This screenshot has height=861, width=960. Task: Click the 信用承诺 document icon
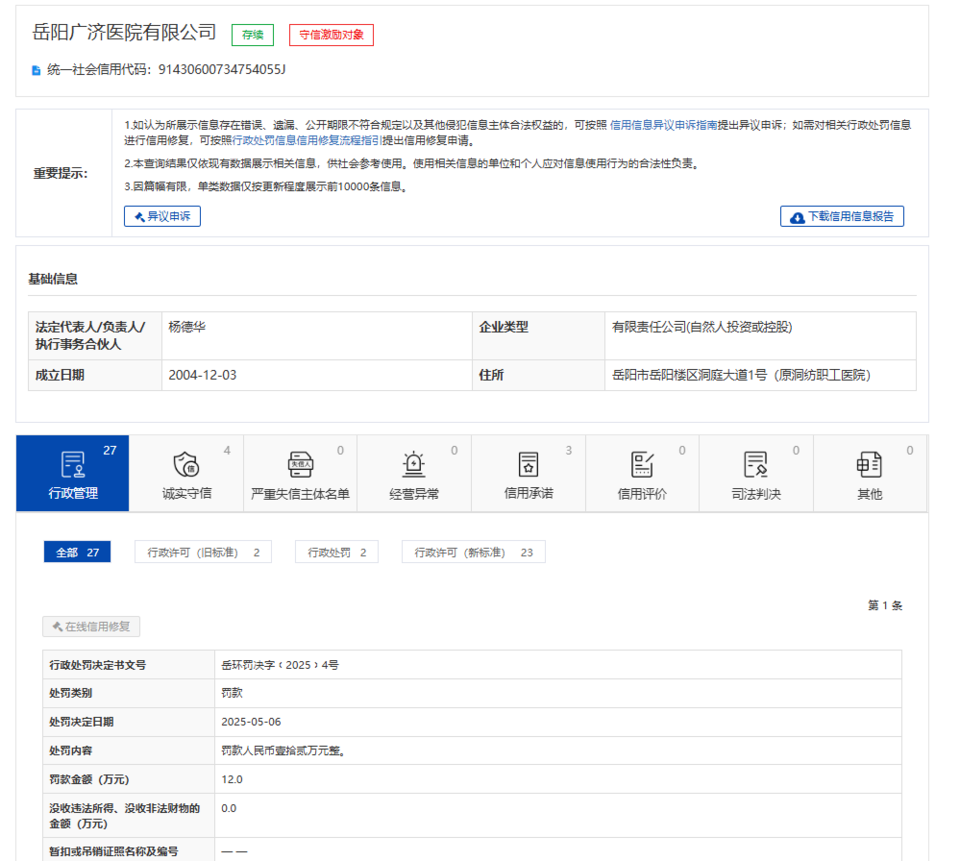(x=528, y=464)
